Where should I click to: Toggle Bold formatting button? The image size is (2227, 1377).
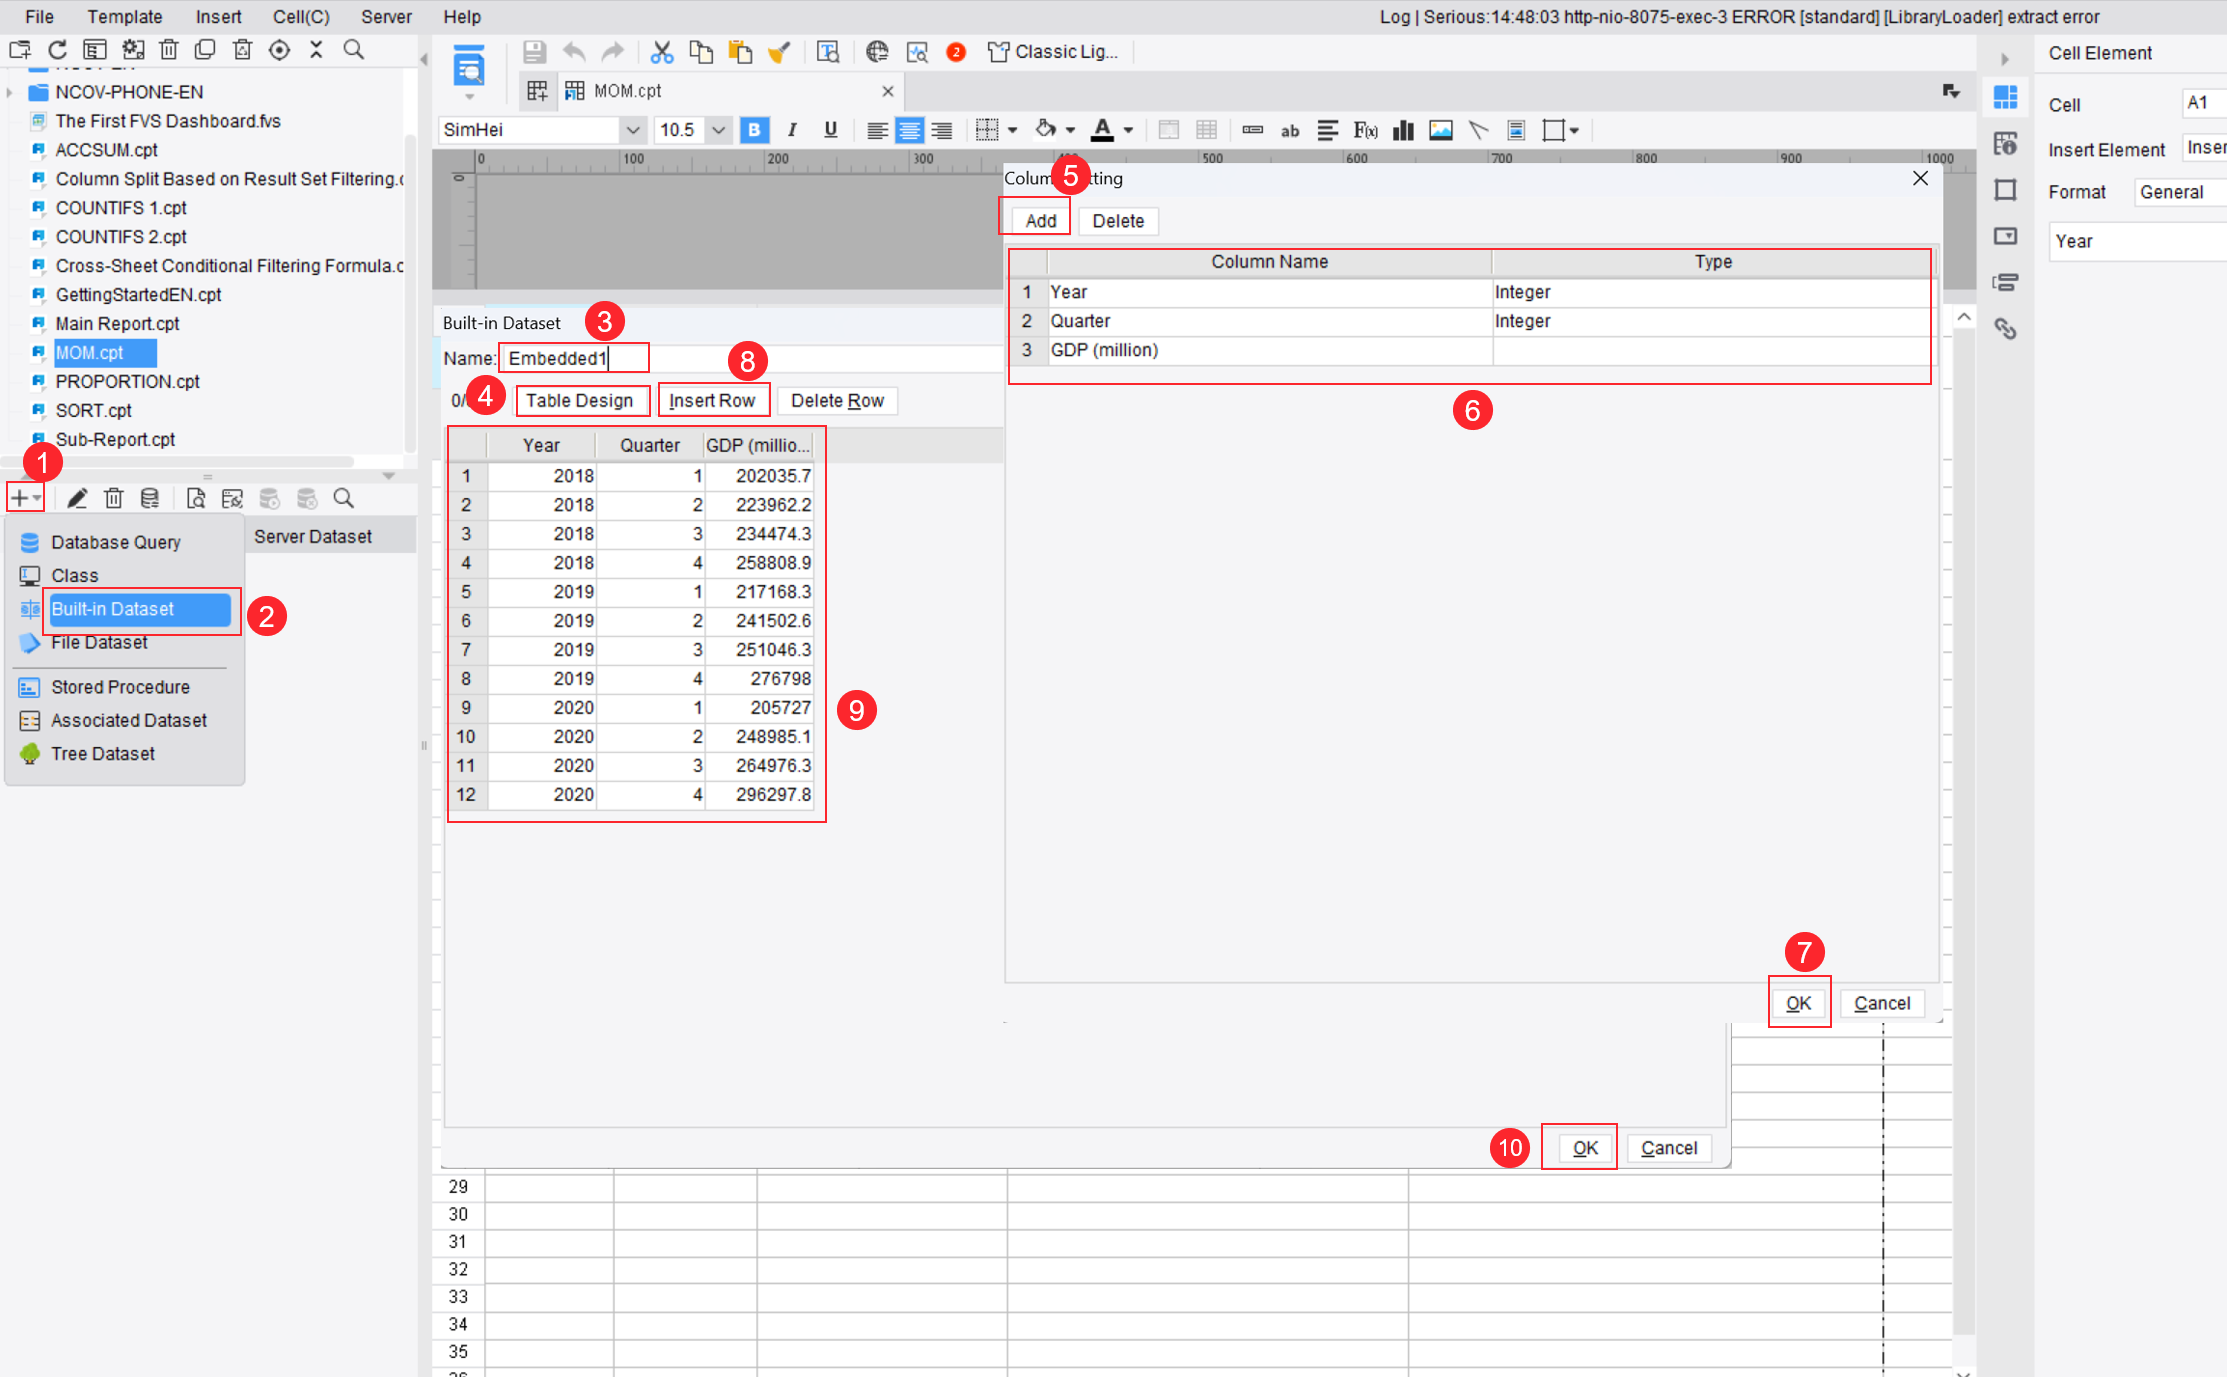(754, 130)
